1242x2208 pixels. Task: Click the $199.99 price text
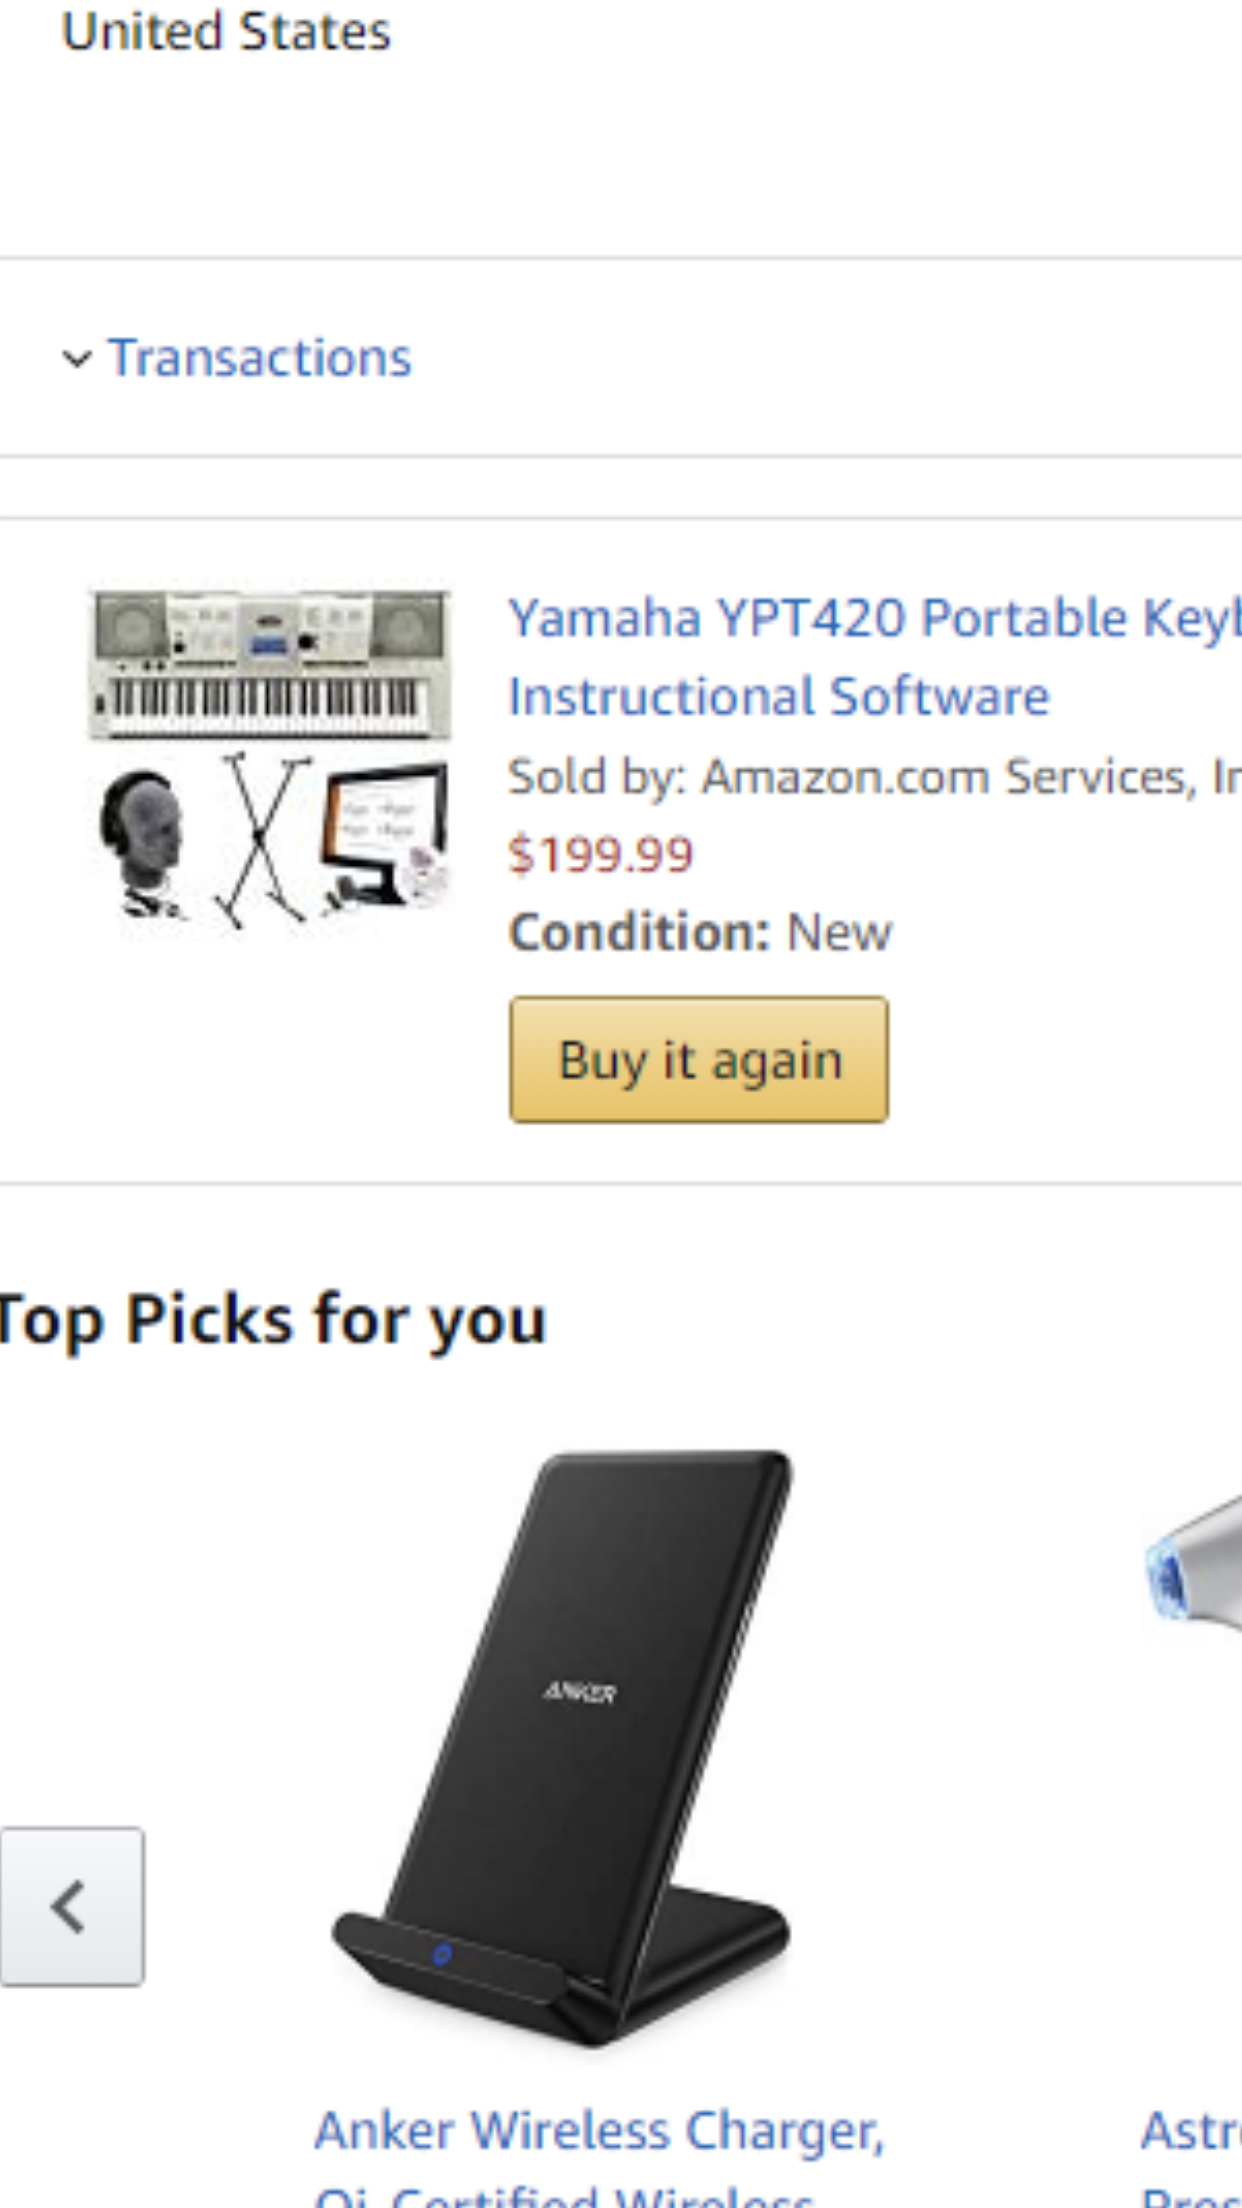tap(600, 855)
